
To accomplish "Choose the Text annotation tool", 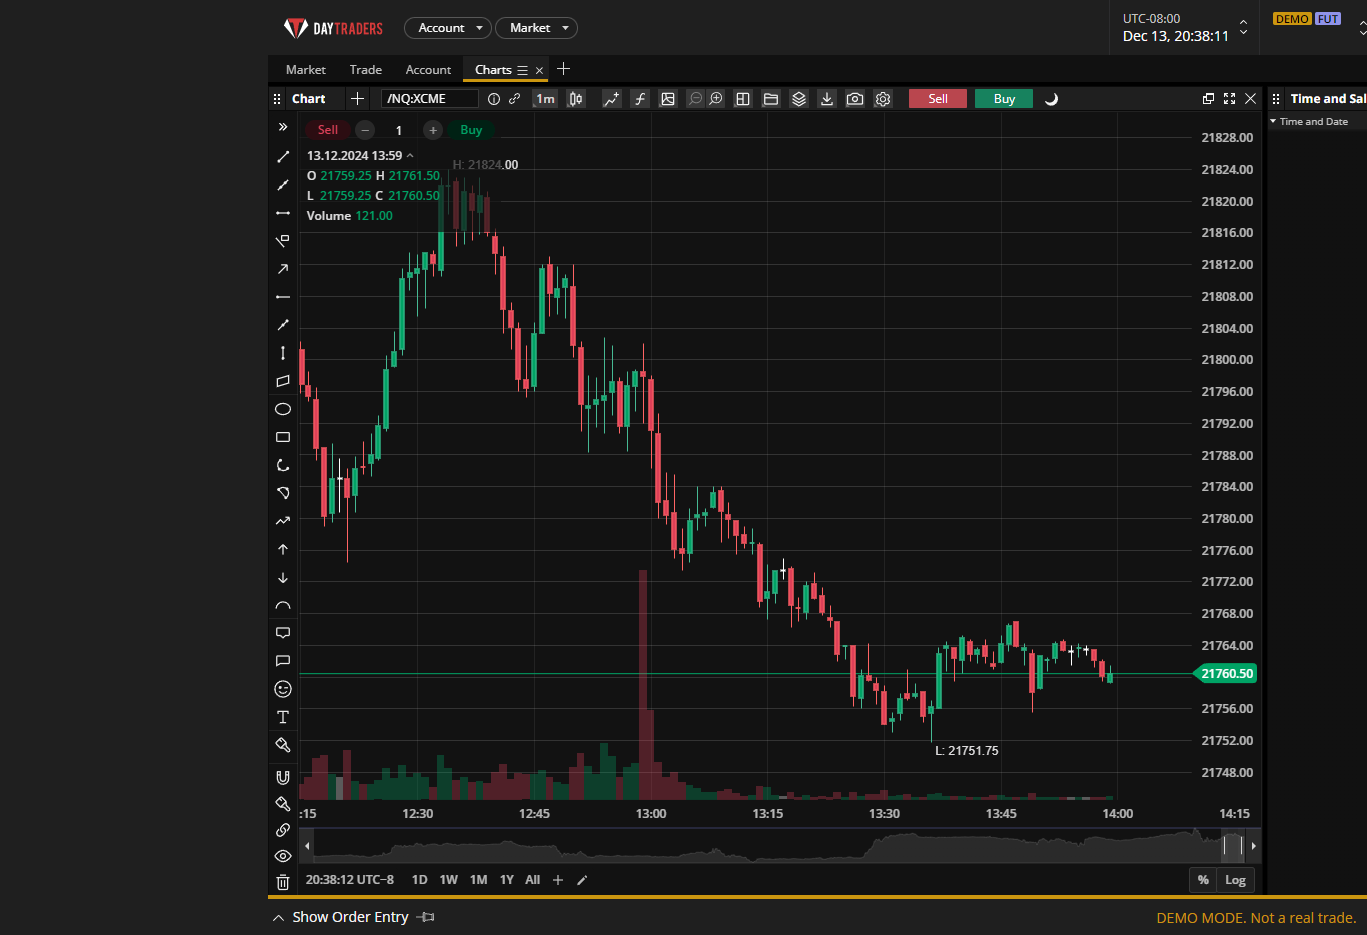I will click(x=283, y=717).
